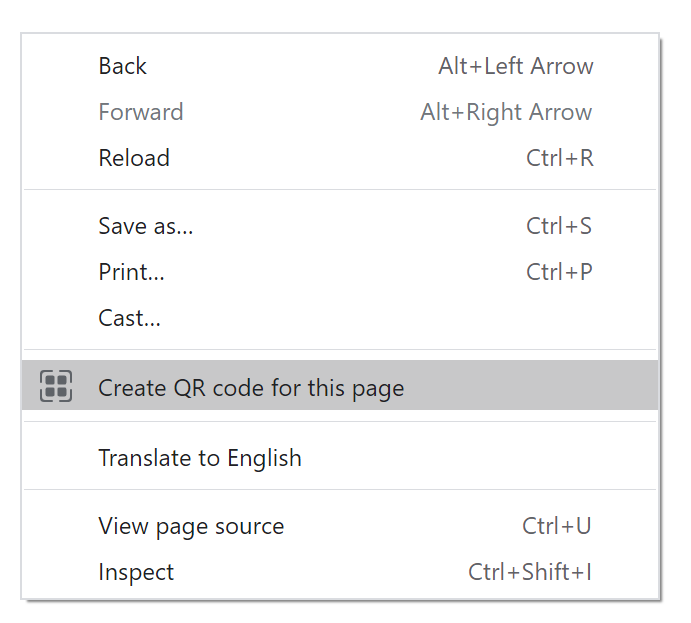Click the Alt+Left Arrow shortcut label

[x=515, y=67]
